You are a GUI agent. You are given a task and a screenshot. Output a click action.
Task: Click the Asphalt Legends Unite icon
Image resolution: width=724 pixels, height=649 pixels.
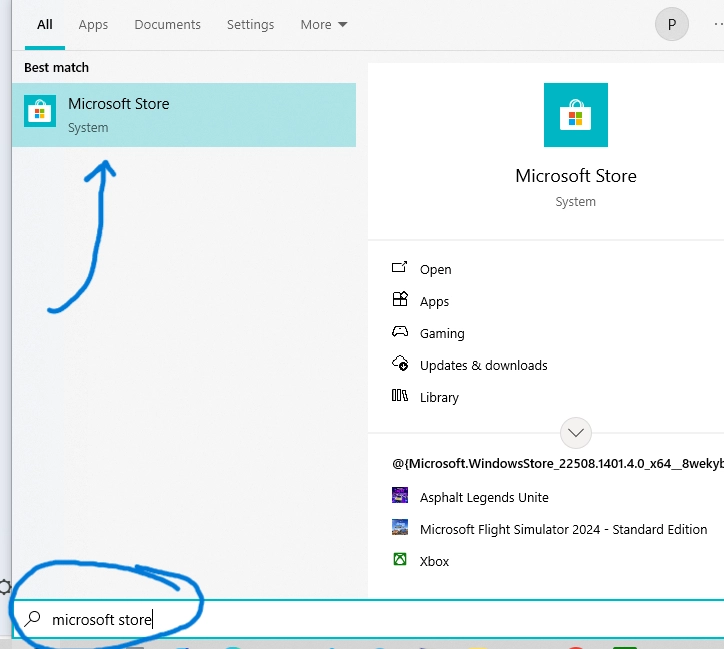400,495
